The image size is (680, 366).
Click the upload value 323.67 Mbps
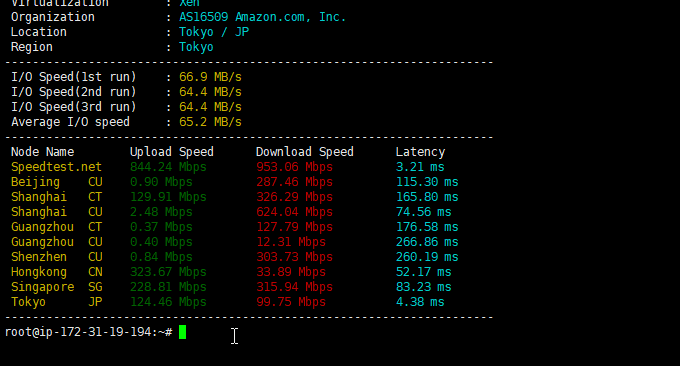coord(168,272)
